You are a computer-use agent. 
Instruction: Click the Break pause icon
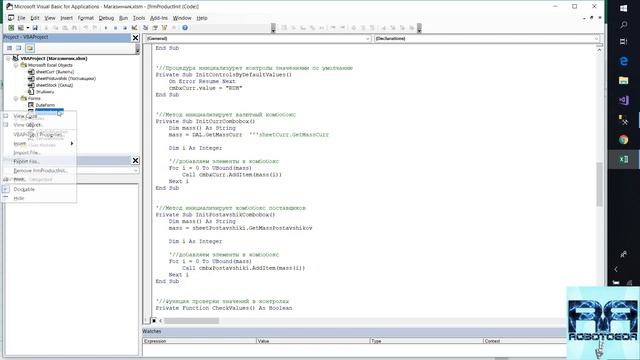pos(116,28)
